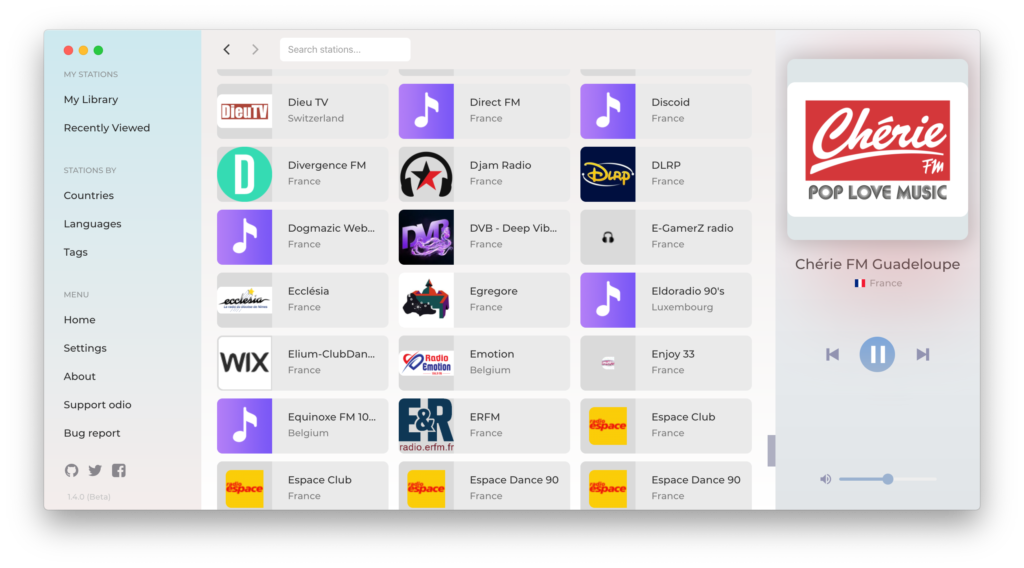
Task: Select the Enjoy 33 station name
Action: (673, 354)
